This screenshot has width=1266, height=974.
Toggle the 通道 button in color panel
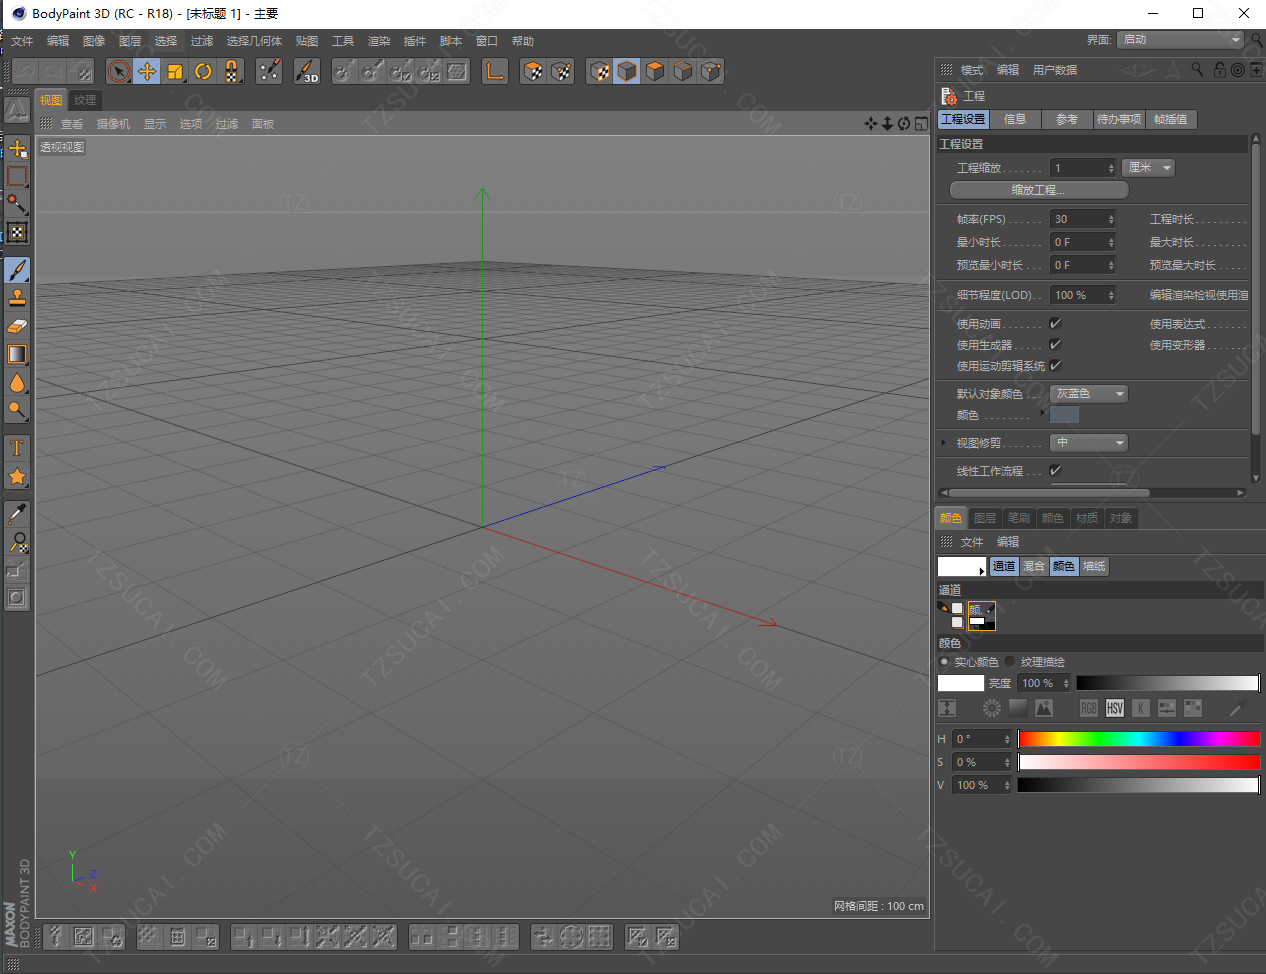[x=1003, y=566]
